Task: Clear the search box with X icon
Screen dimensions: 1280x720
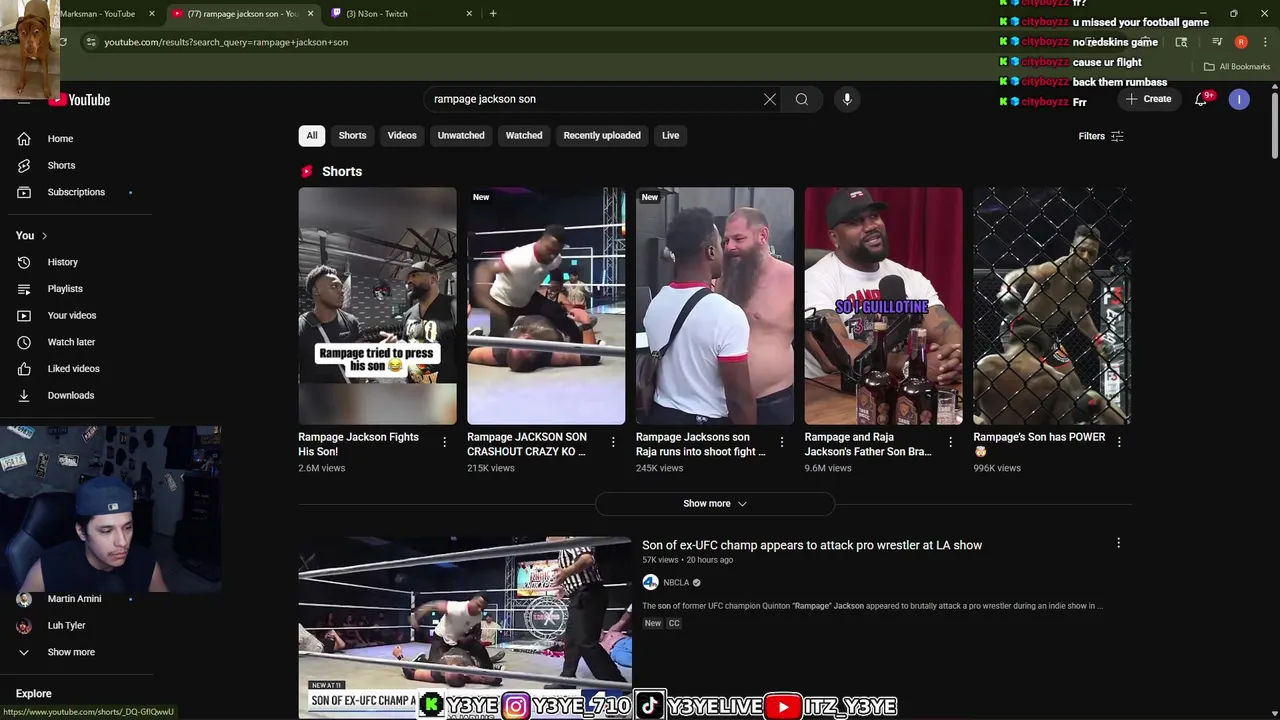Action: click(770, 99)
